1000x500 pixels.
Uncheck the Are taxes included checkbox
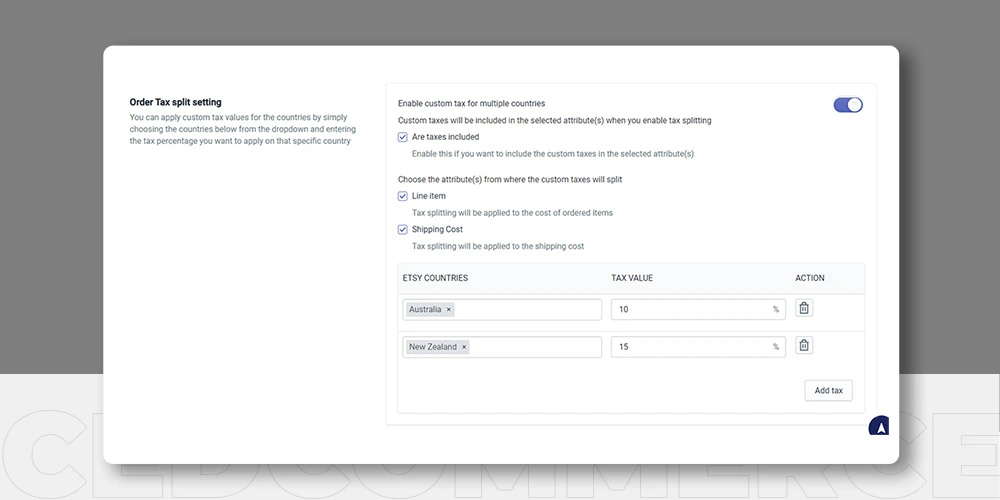pos(402,137)
